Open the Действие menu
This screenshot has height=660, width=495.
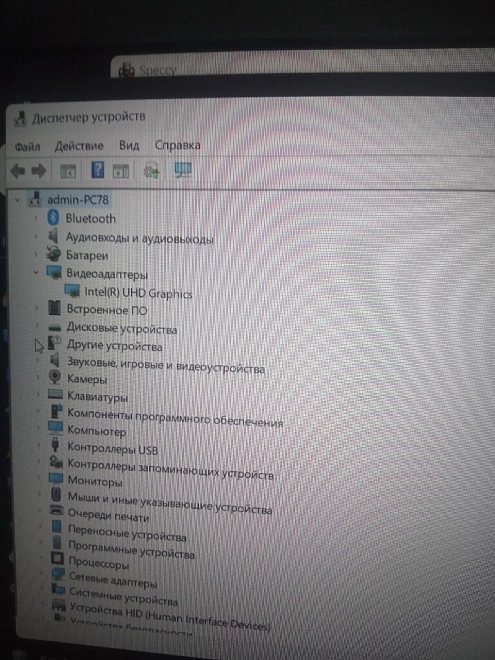click(79, 146)
